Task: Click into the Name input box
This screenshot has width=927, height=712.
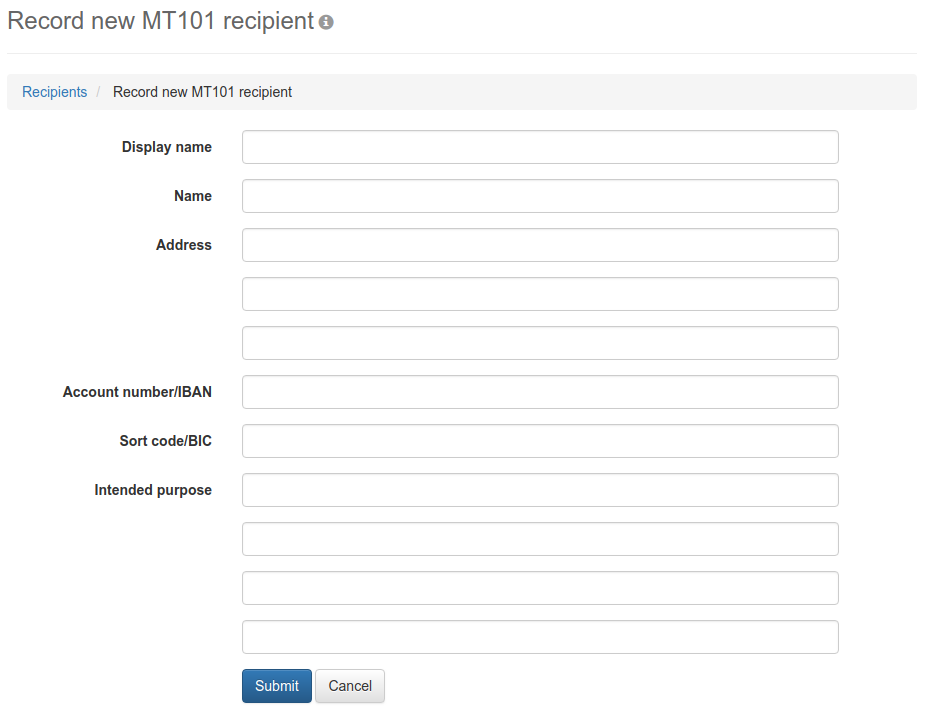Action: [x=540, y=196]
